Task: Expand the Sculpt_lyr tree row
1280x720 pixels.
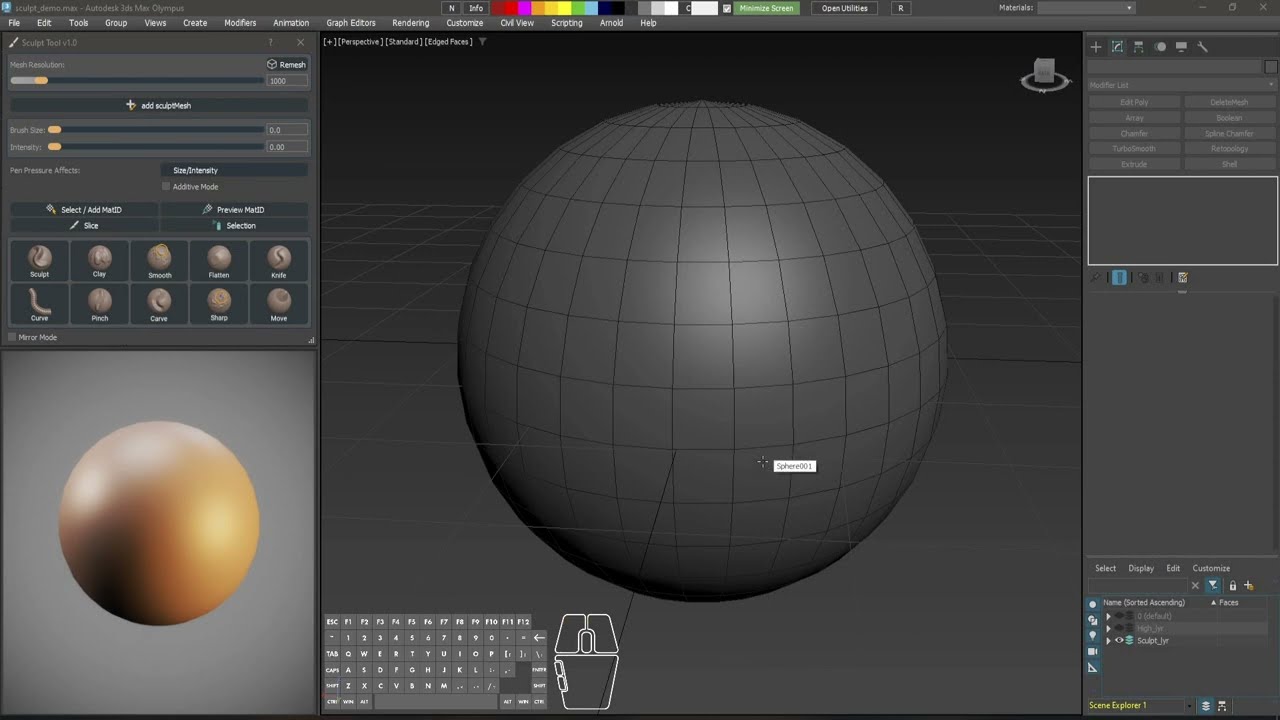Action: pos(1108,640)
